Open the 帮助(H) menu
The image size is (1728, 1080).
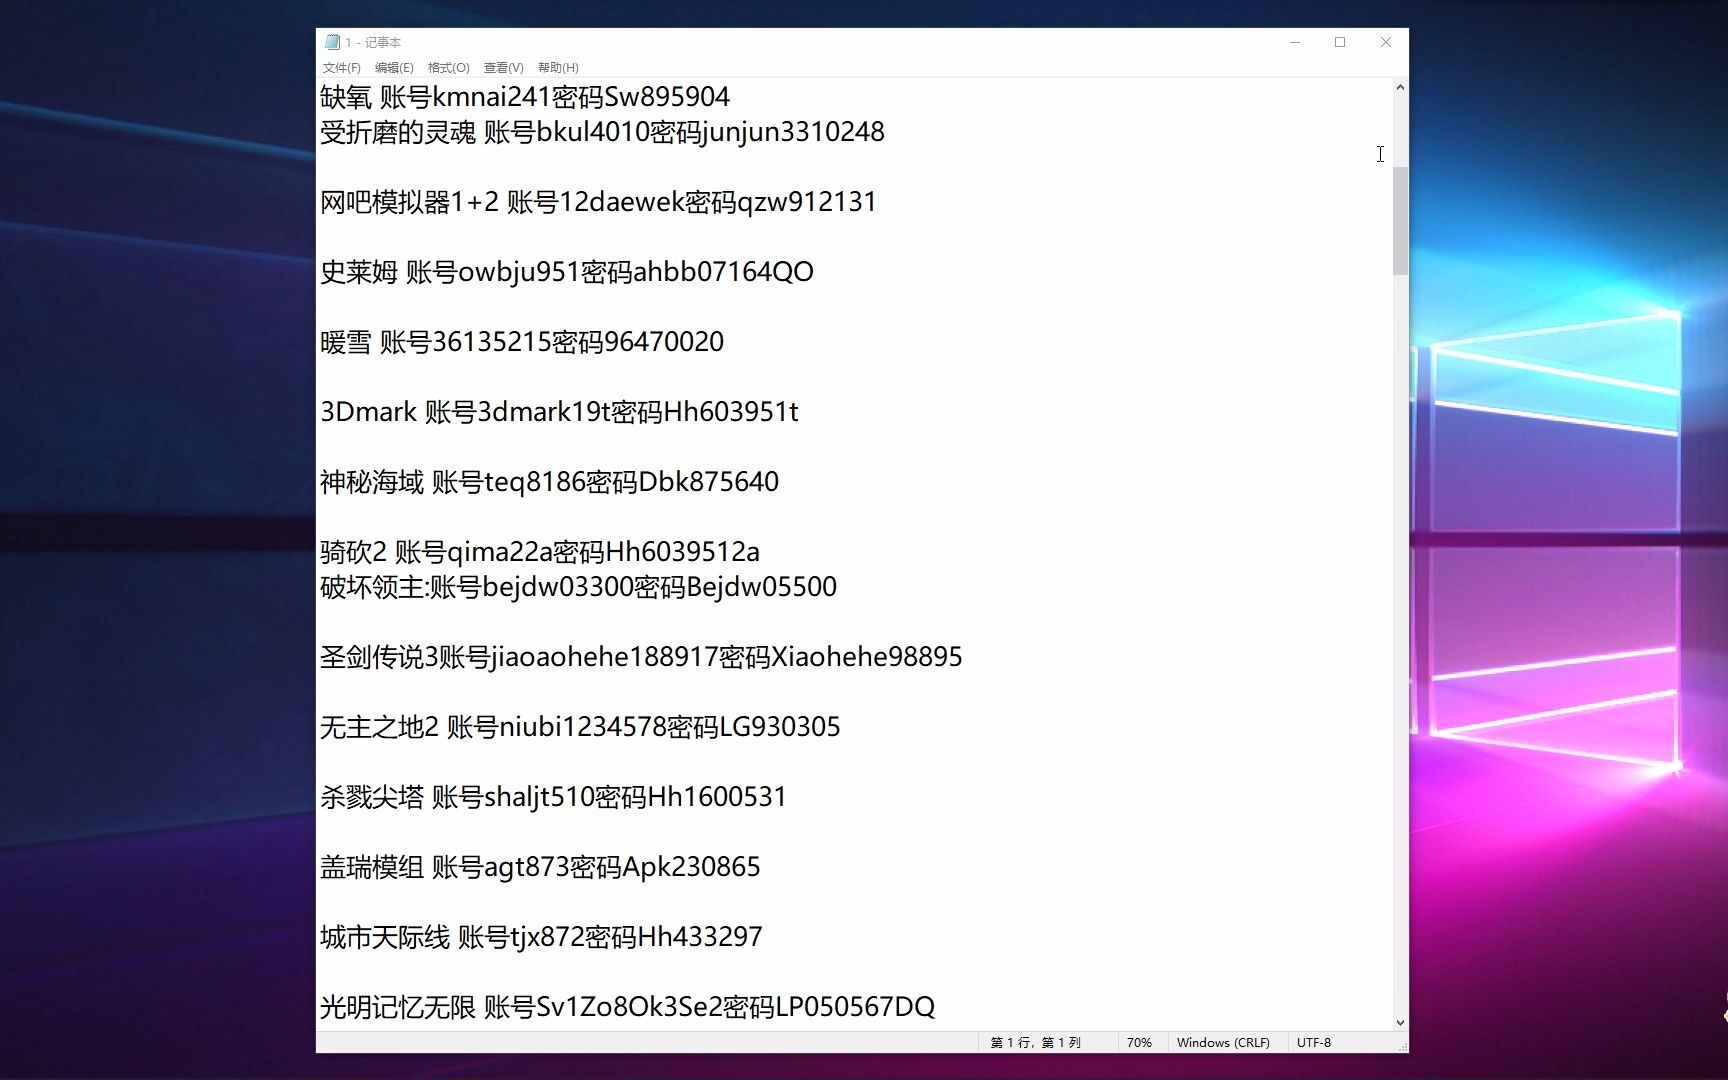point(558,68)
